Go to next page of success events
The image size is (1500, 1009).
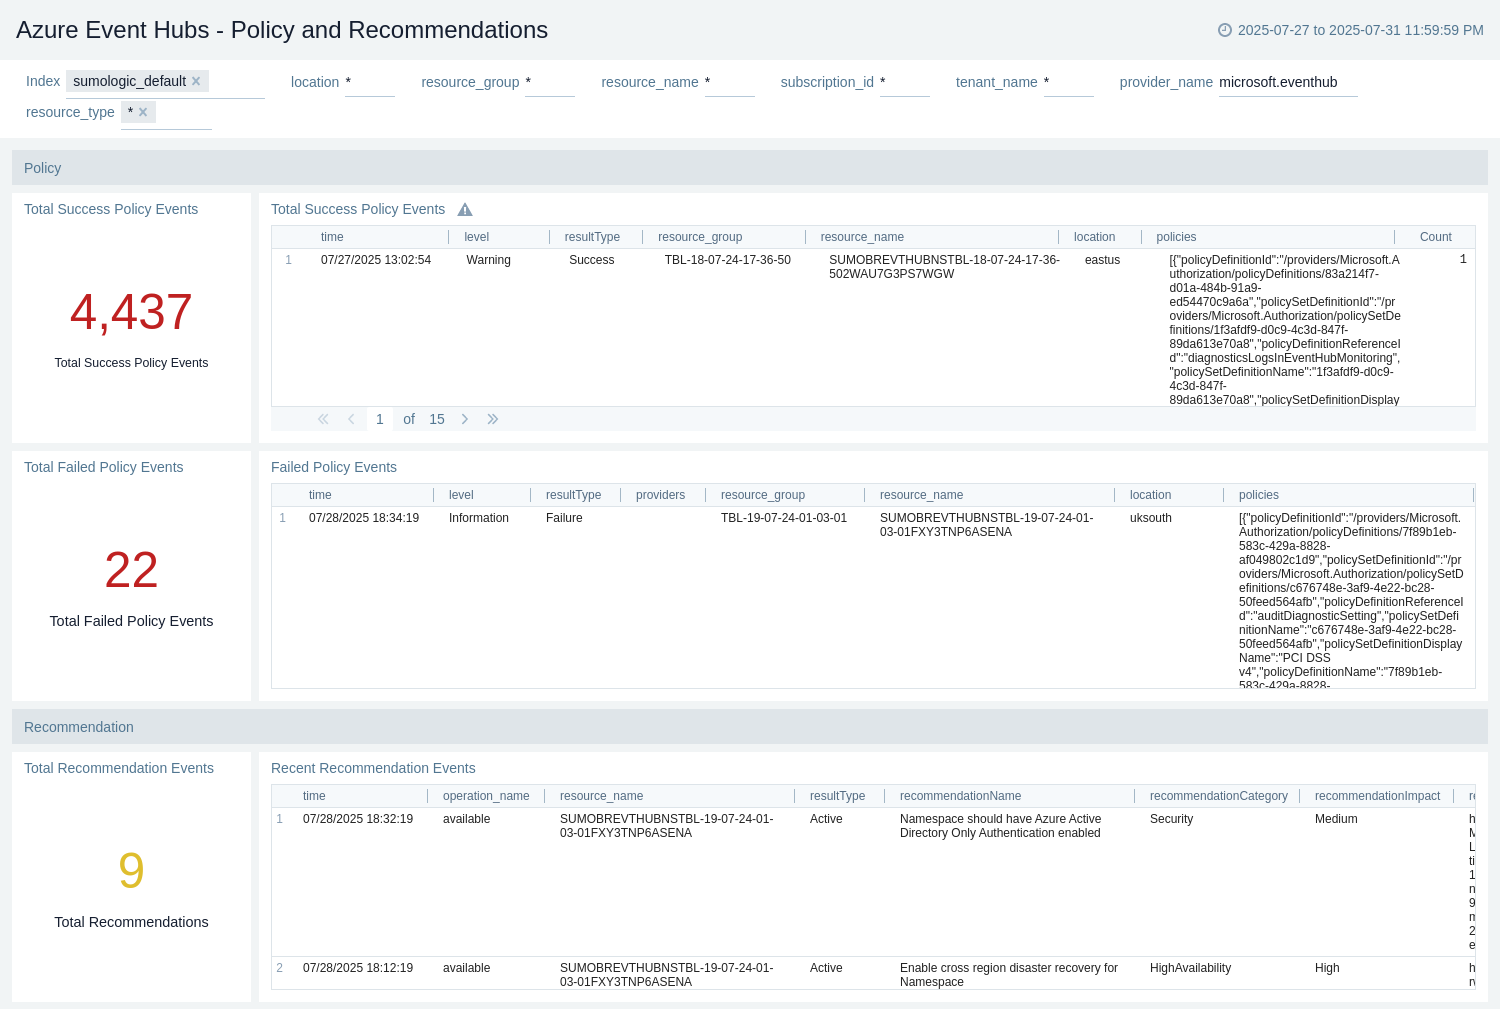(465, 419)
